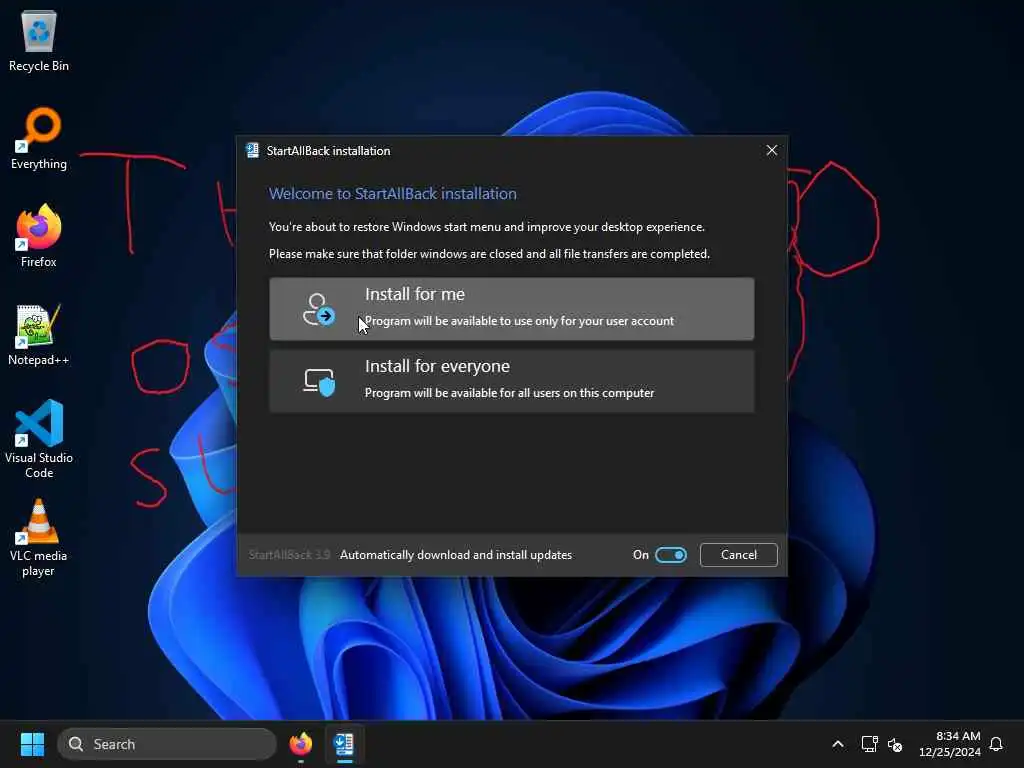The height and width of the screenshot is (768, 1024).
Task: Open the clock and date flyout
Action: [x=950, y=744]
